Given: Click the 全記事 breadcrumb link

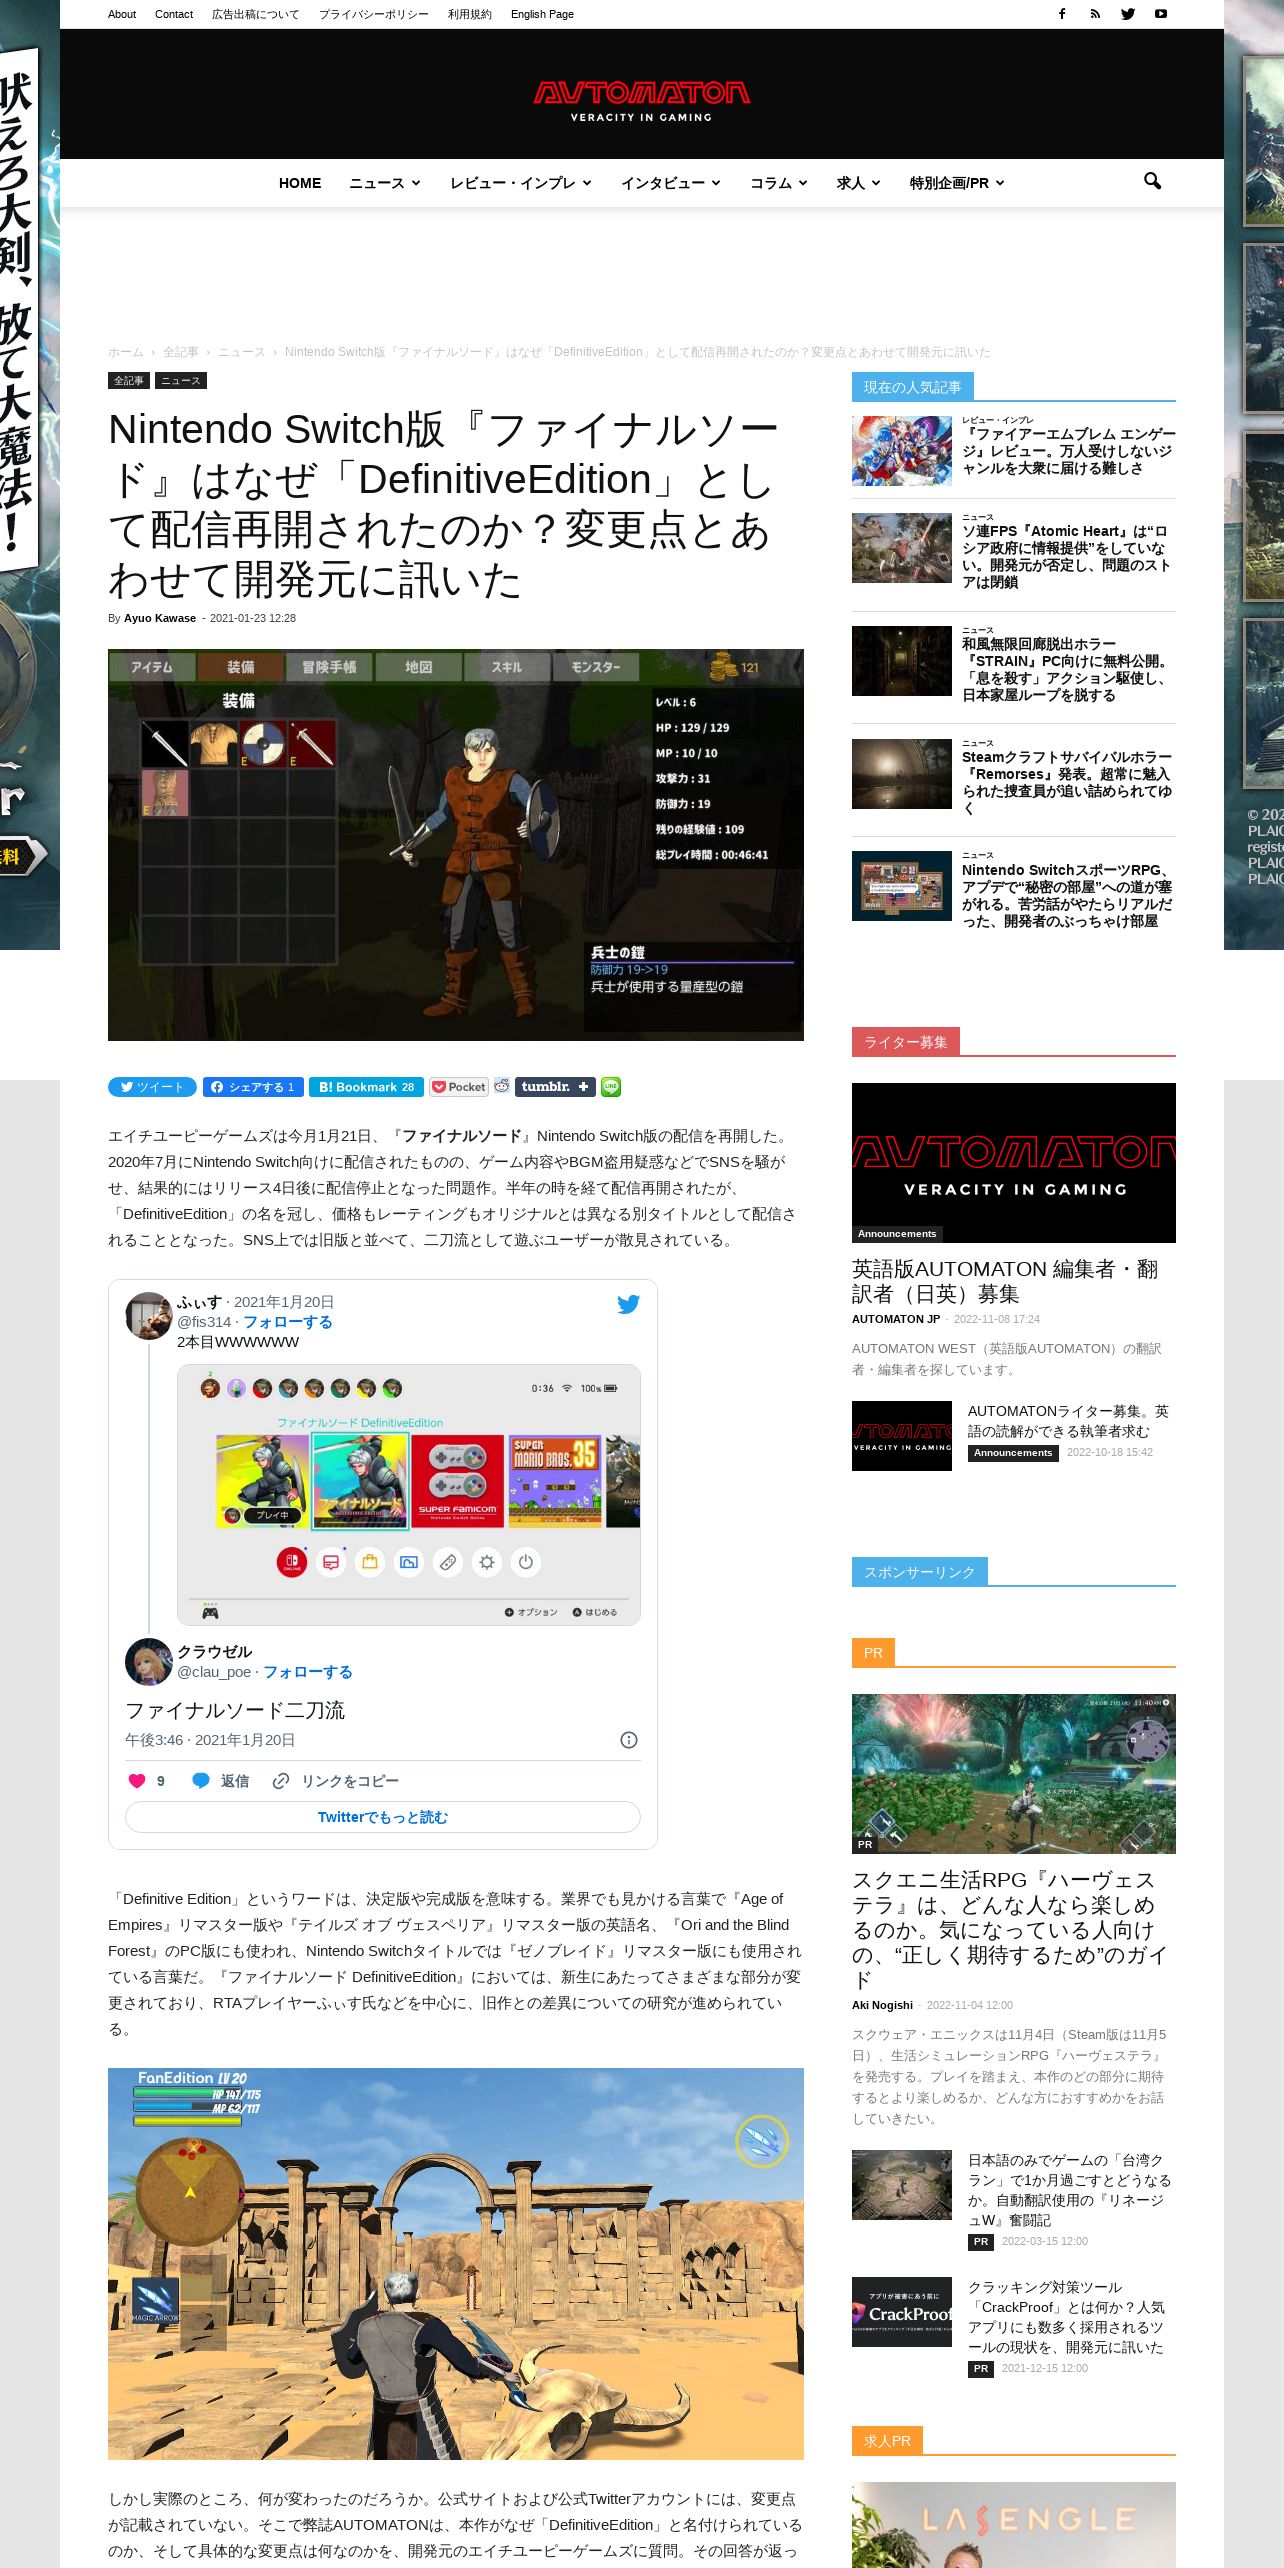Looking at the screenshot, I should [181, 352].
